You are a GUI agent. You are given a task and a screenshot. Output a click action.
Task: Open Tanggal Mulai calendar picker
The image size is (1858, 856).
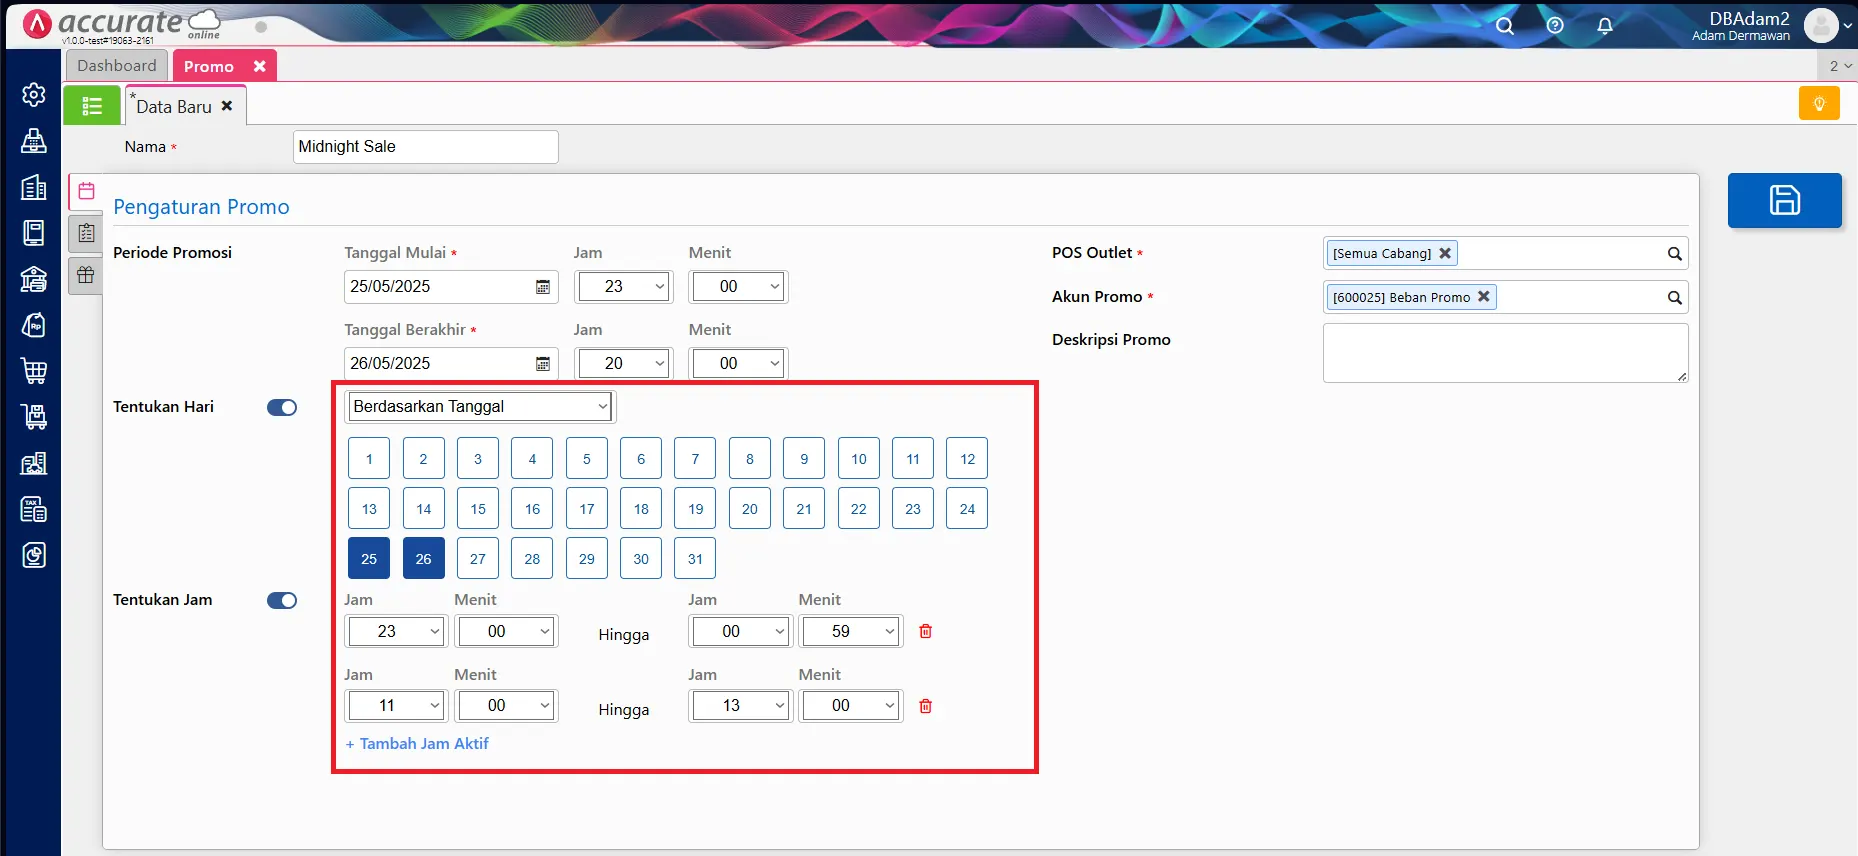coord(543,287)
